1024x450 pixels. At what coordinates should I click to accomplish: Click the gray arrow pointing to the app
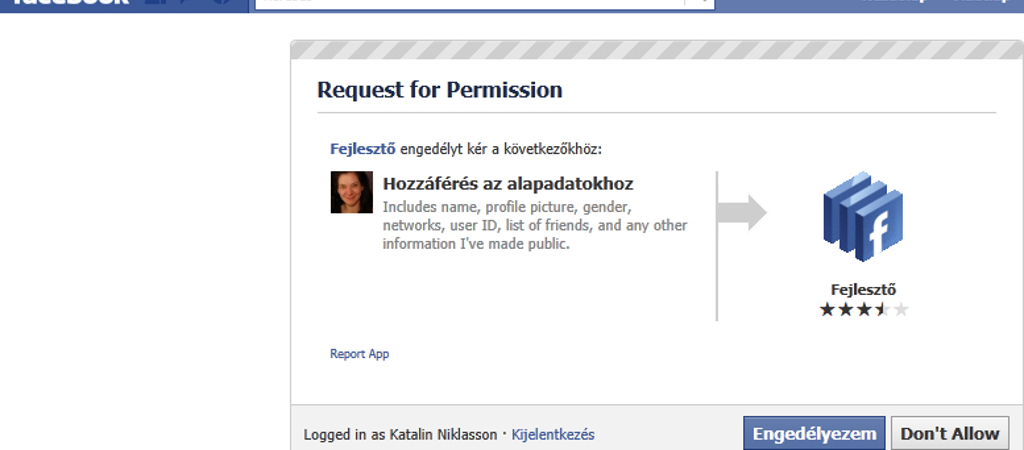pos(742,212)
